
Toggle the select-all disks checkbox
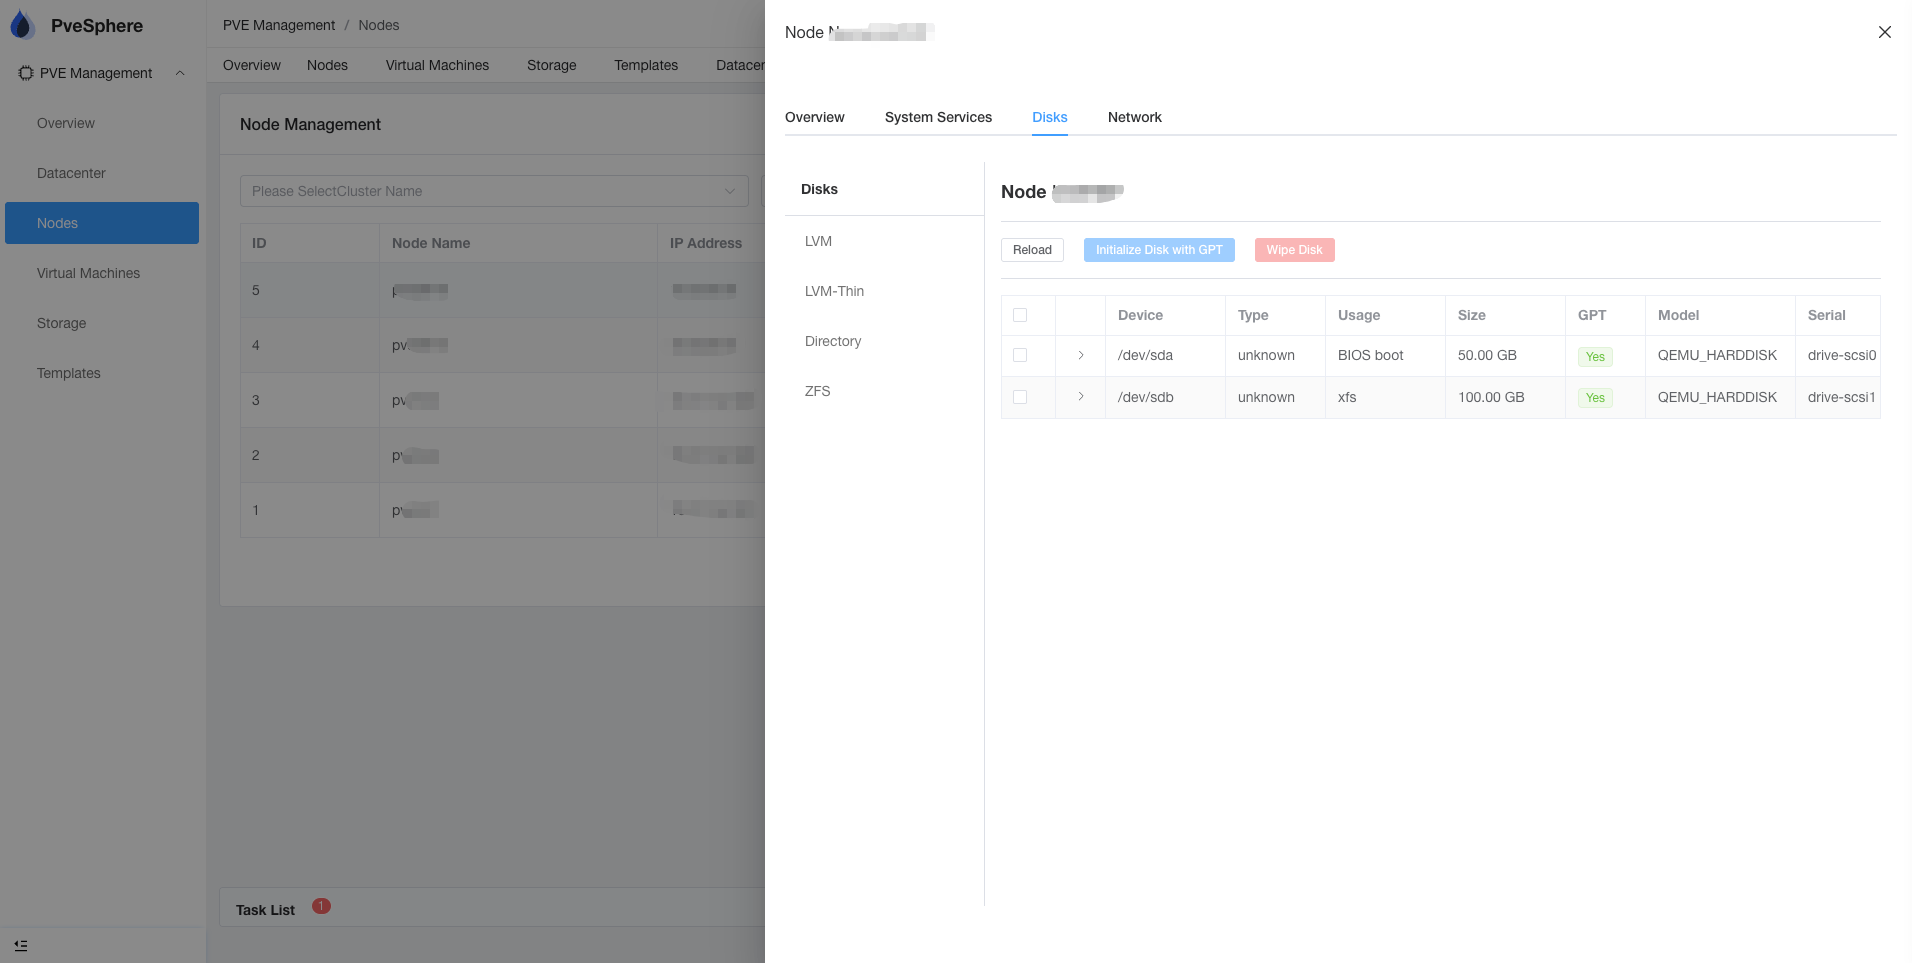tap(1020, 315)
